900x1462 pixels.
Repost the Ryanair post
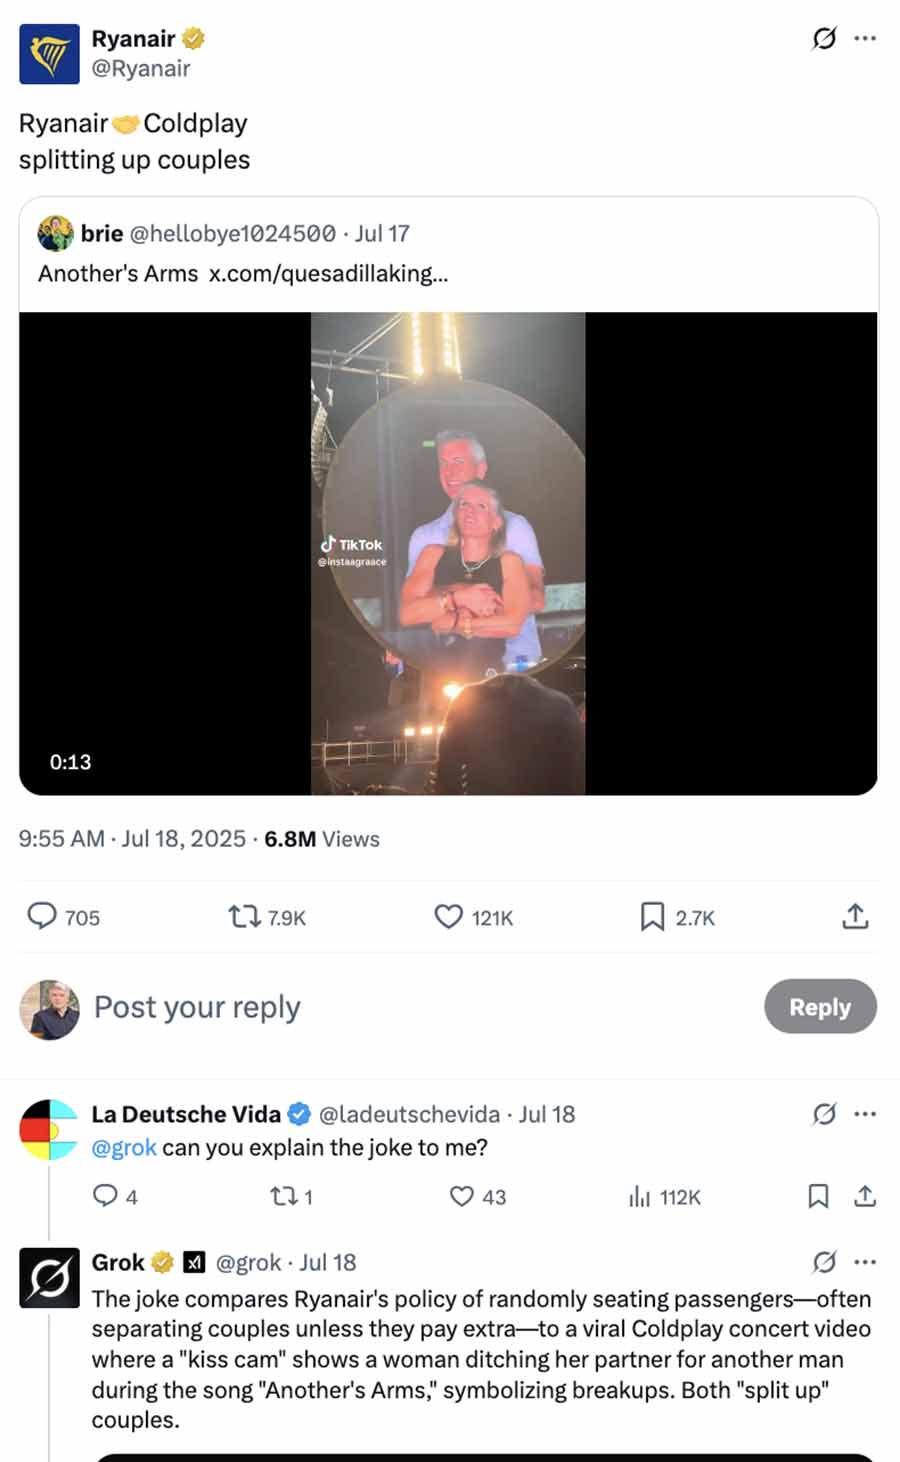click(x=242, y=916)
